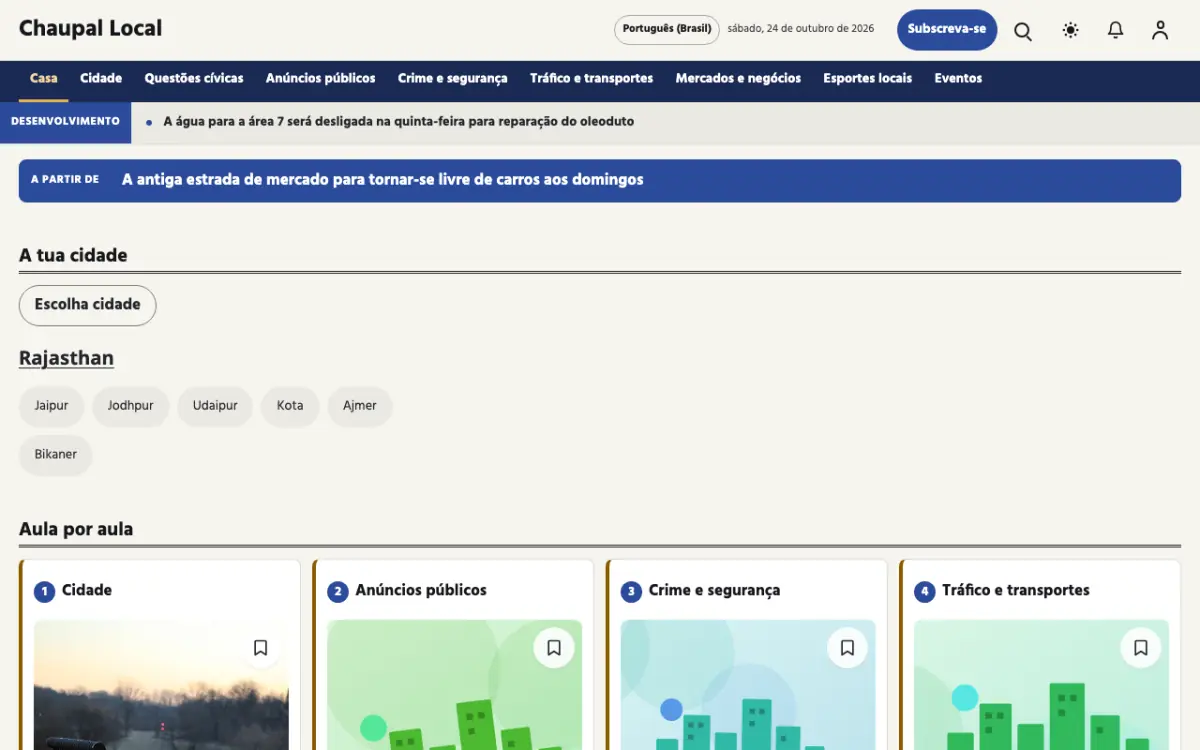This screenshot has width=1200, height=750.
Task: Select the Bikaner city chip
Action: coord(56,455)
